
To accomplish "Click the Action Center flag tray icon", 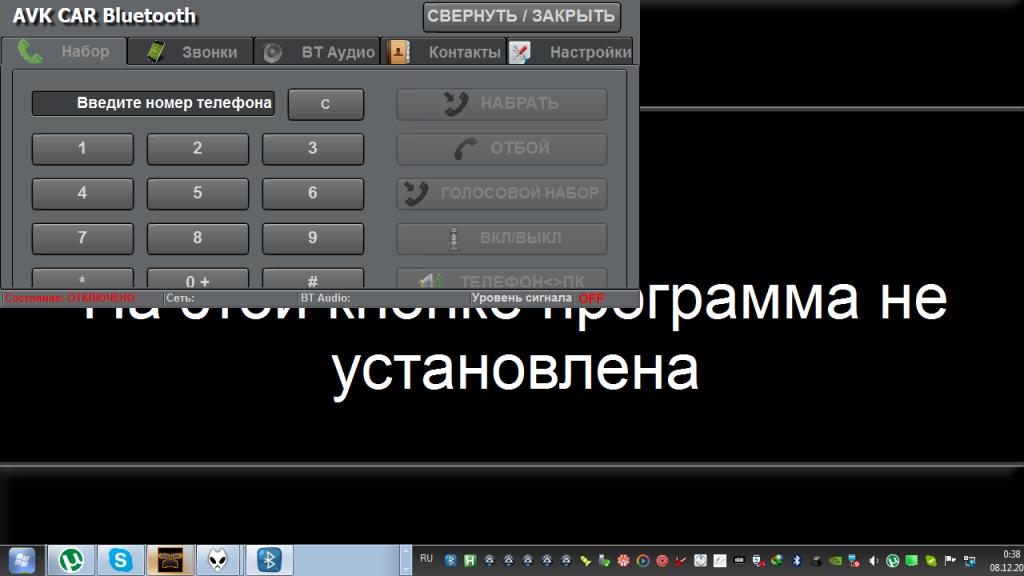I will [950, 560].
